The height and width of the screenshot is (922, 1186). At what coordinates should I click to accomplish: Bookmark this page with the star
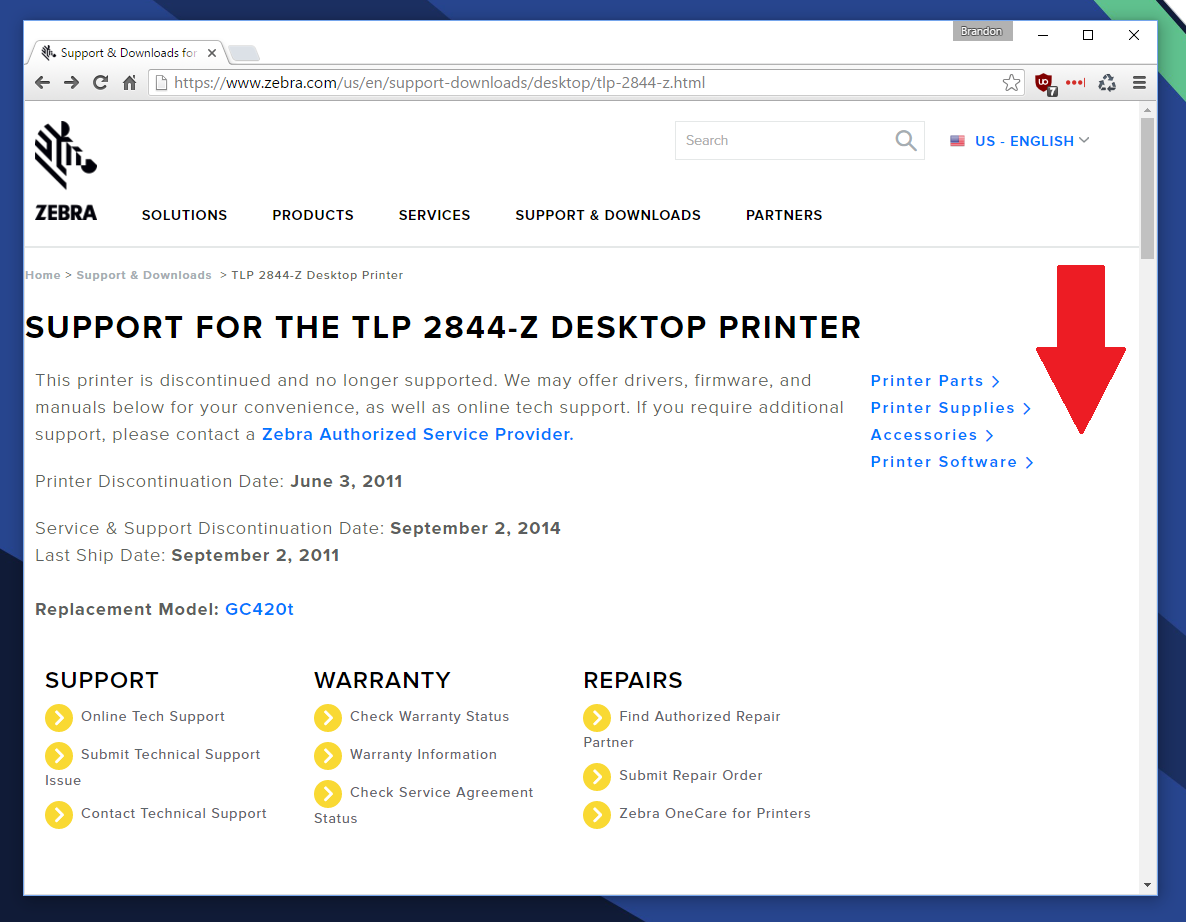[1011, 82]
